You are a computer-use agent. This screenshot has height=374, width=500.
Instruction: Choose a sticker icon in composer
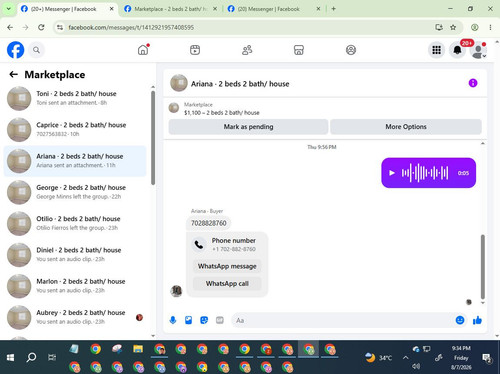pos(204,320)
